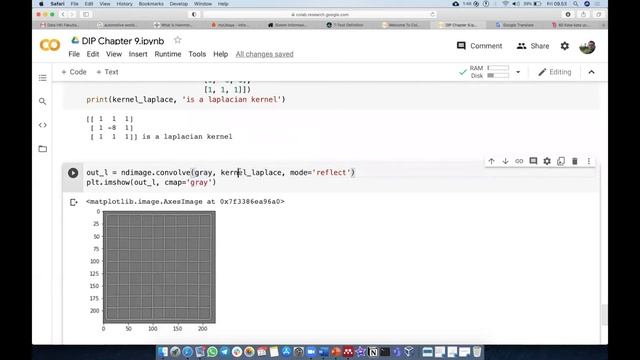Open WhatsApp from the Dock

pos(212,352)
